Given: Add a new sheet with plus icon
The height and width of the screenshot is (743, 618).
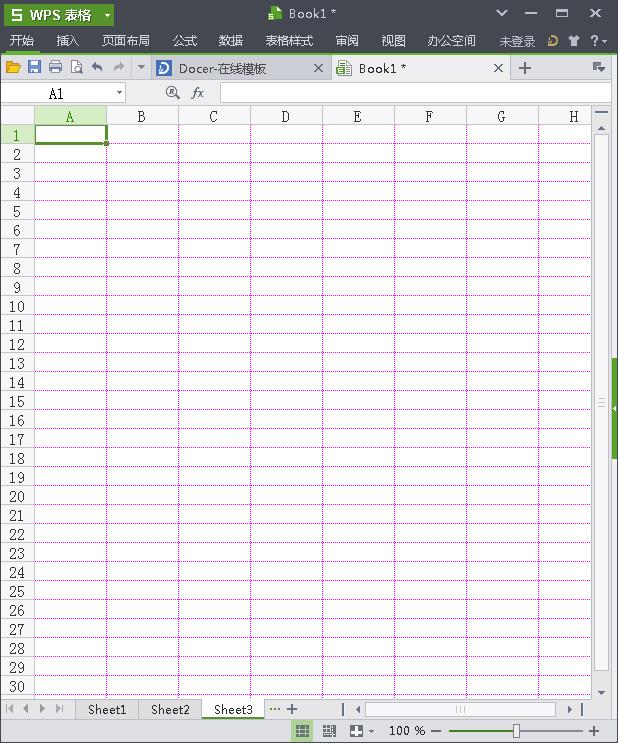Looking at the screenshot, I should (292, 709).
